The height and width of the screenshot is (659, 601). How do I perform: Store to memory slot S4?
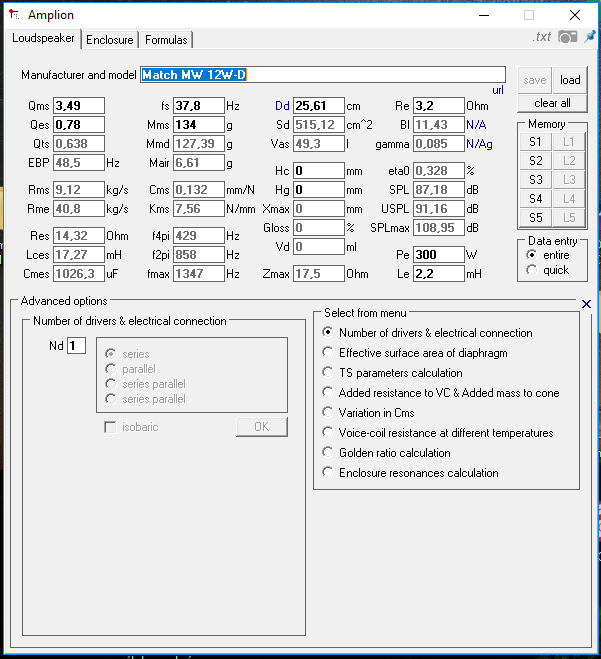[x=535, y=199]
